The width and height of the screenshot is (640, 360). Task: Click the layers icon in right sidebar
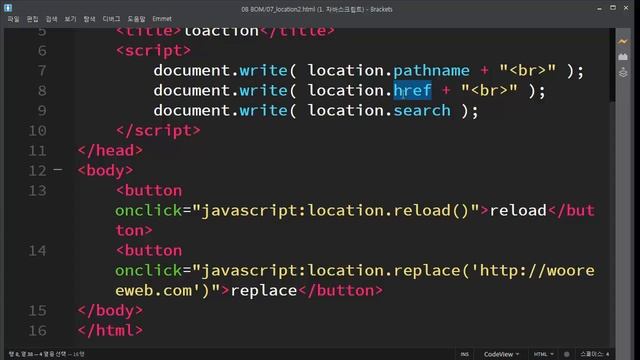coord(623,73)
